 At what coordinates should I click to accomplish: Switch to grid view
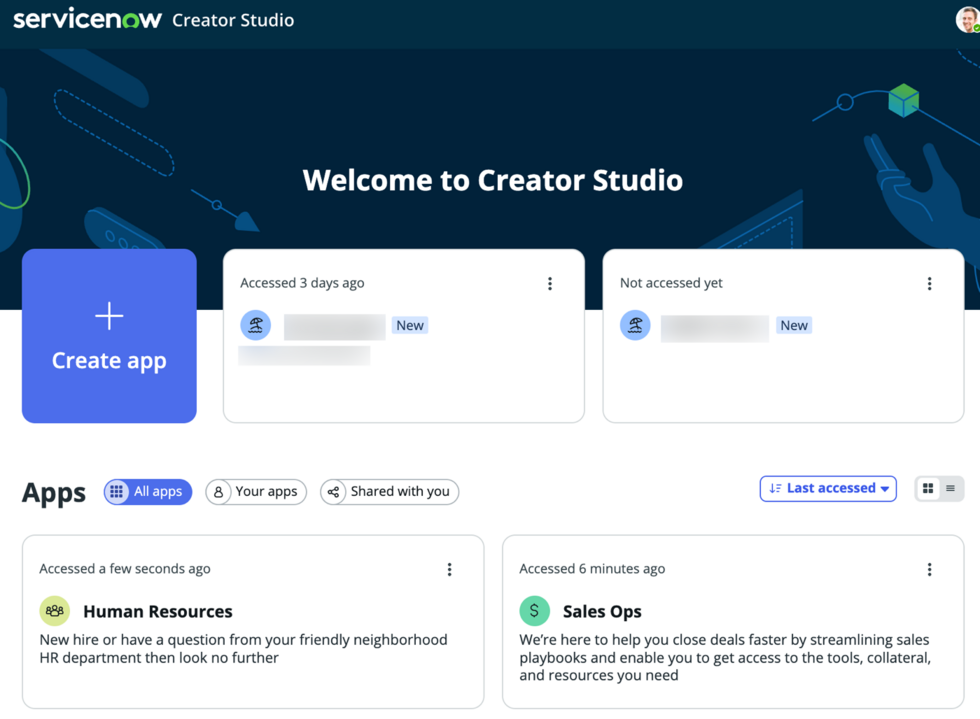click(x=928, y=488)
